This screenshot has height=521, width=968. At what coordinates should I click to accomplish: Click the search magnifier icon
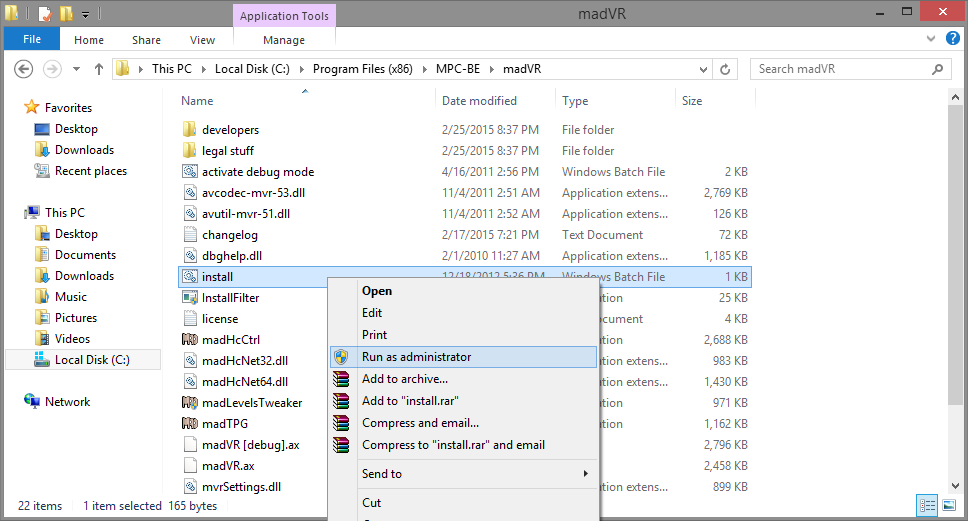[x=937, y=69]
